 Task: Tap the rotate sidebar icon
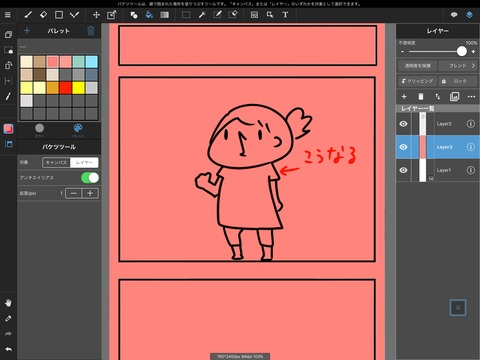click(8, 65)
